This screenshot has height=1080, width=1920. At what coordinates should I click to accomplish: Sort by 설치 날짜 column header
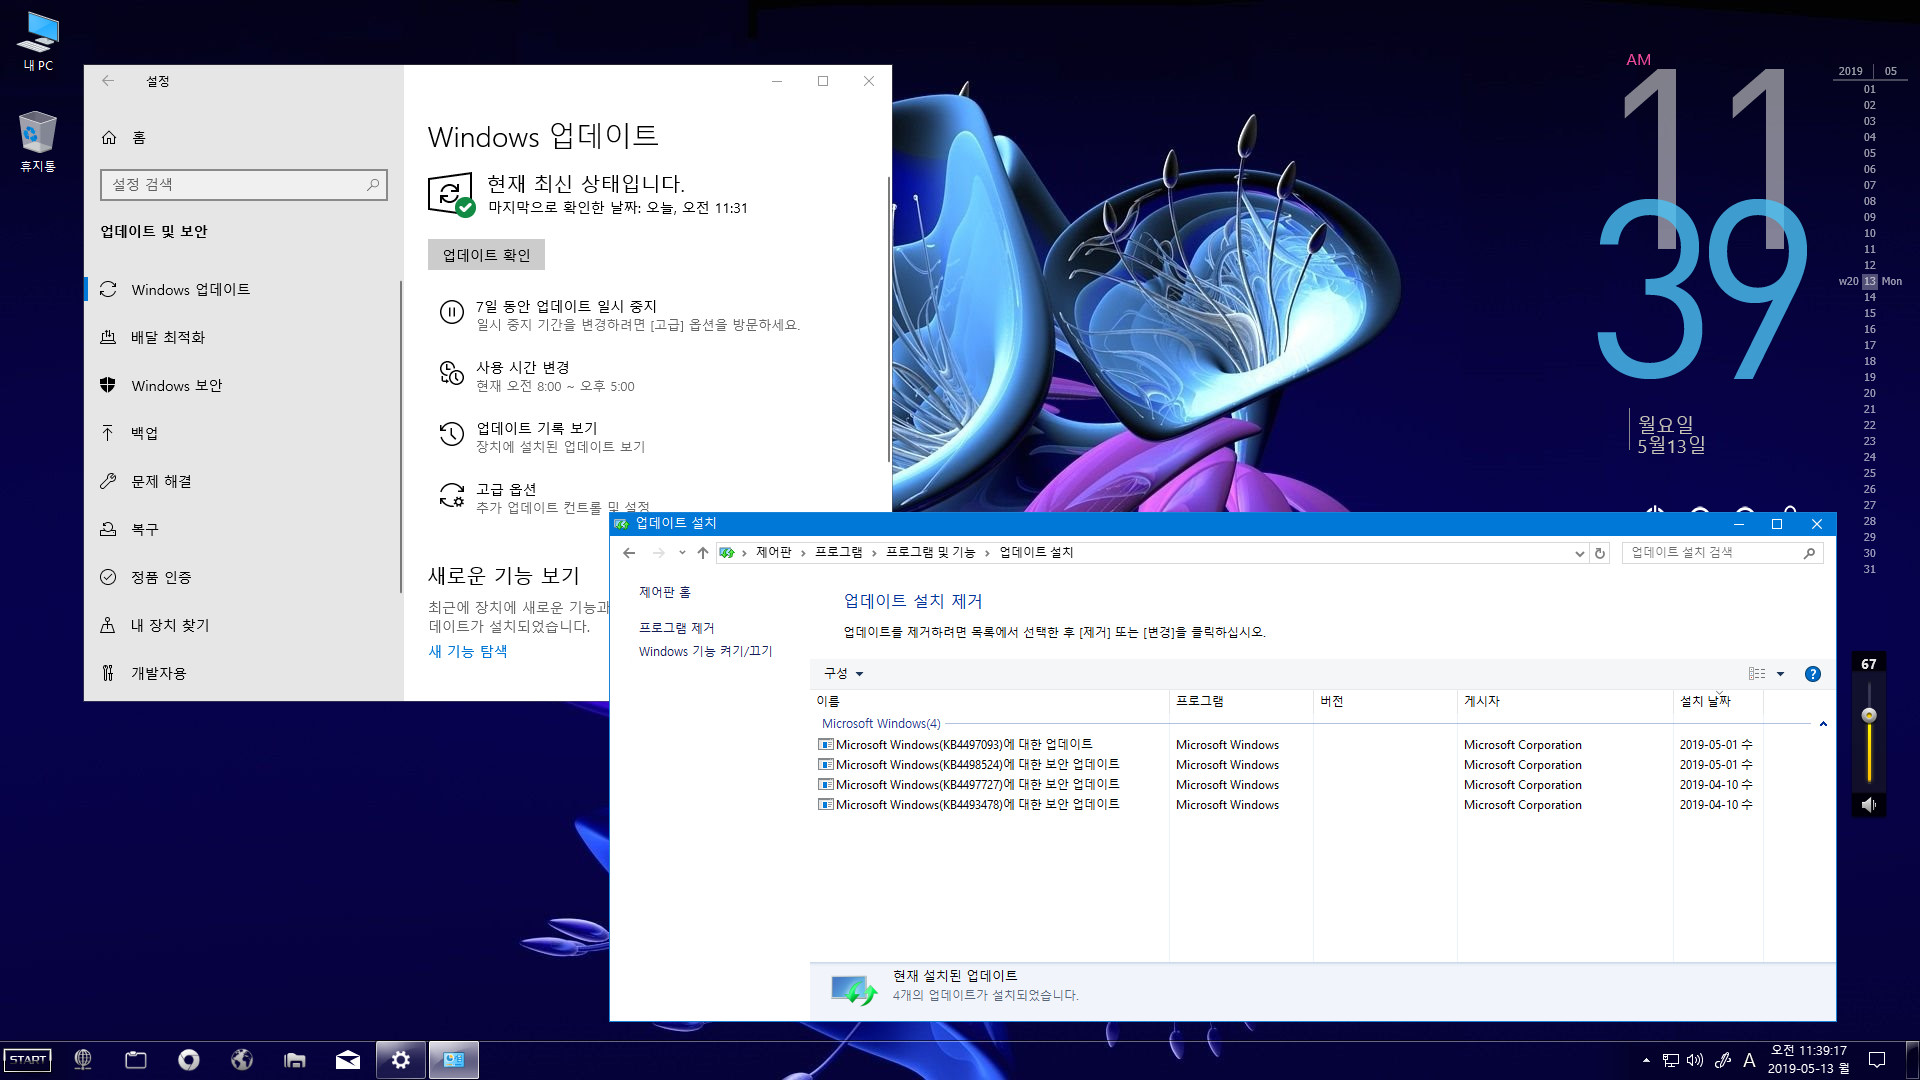[x=1718, y=702]
